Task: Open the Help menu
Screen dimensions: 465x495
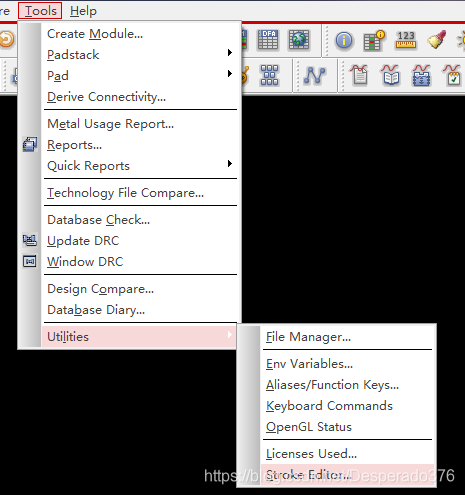Action: click(83, 11)
